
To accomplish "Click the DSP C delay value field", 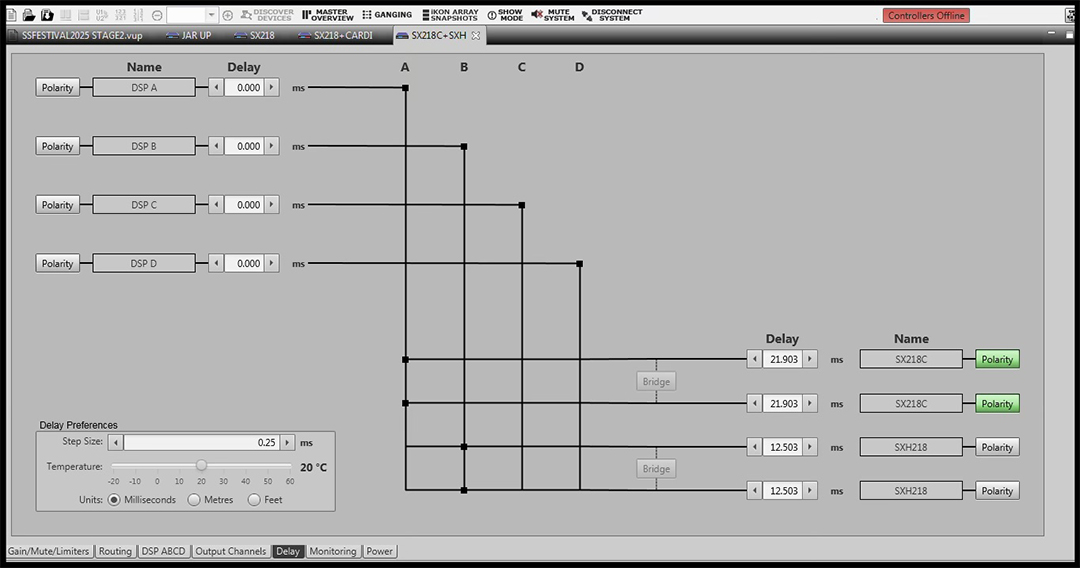I will 244,205.
